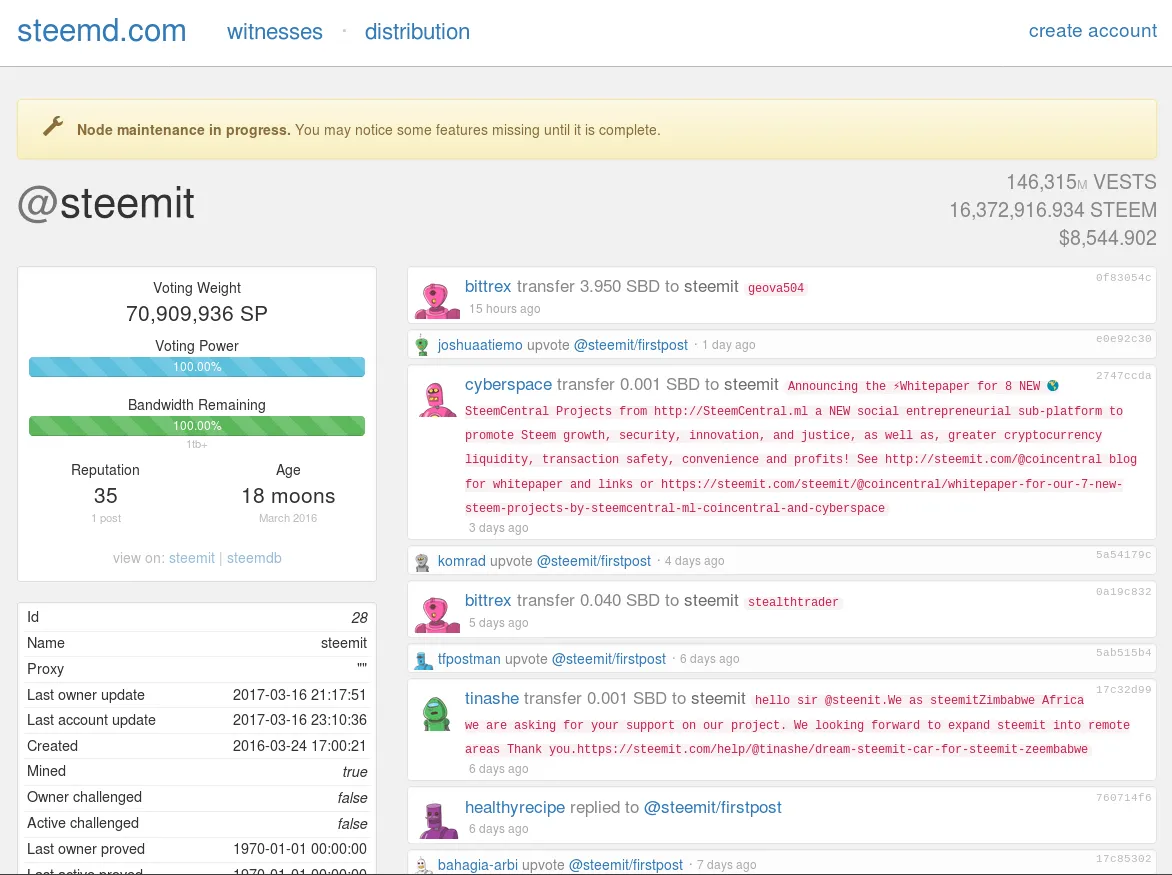The width and height of the screenshot is (1172, 875).
Task: Open komrad user profile
Action: (x=461, y=561)
